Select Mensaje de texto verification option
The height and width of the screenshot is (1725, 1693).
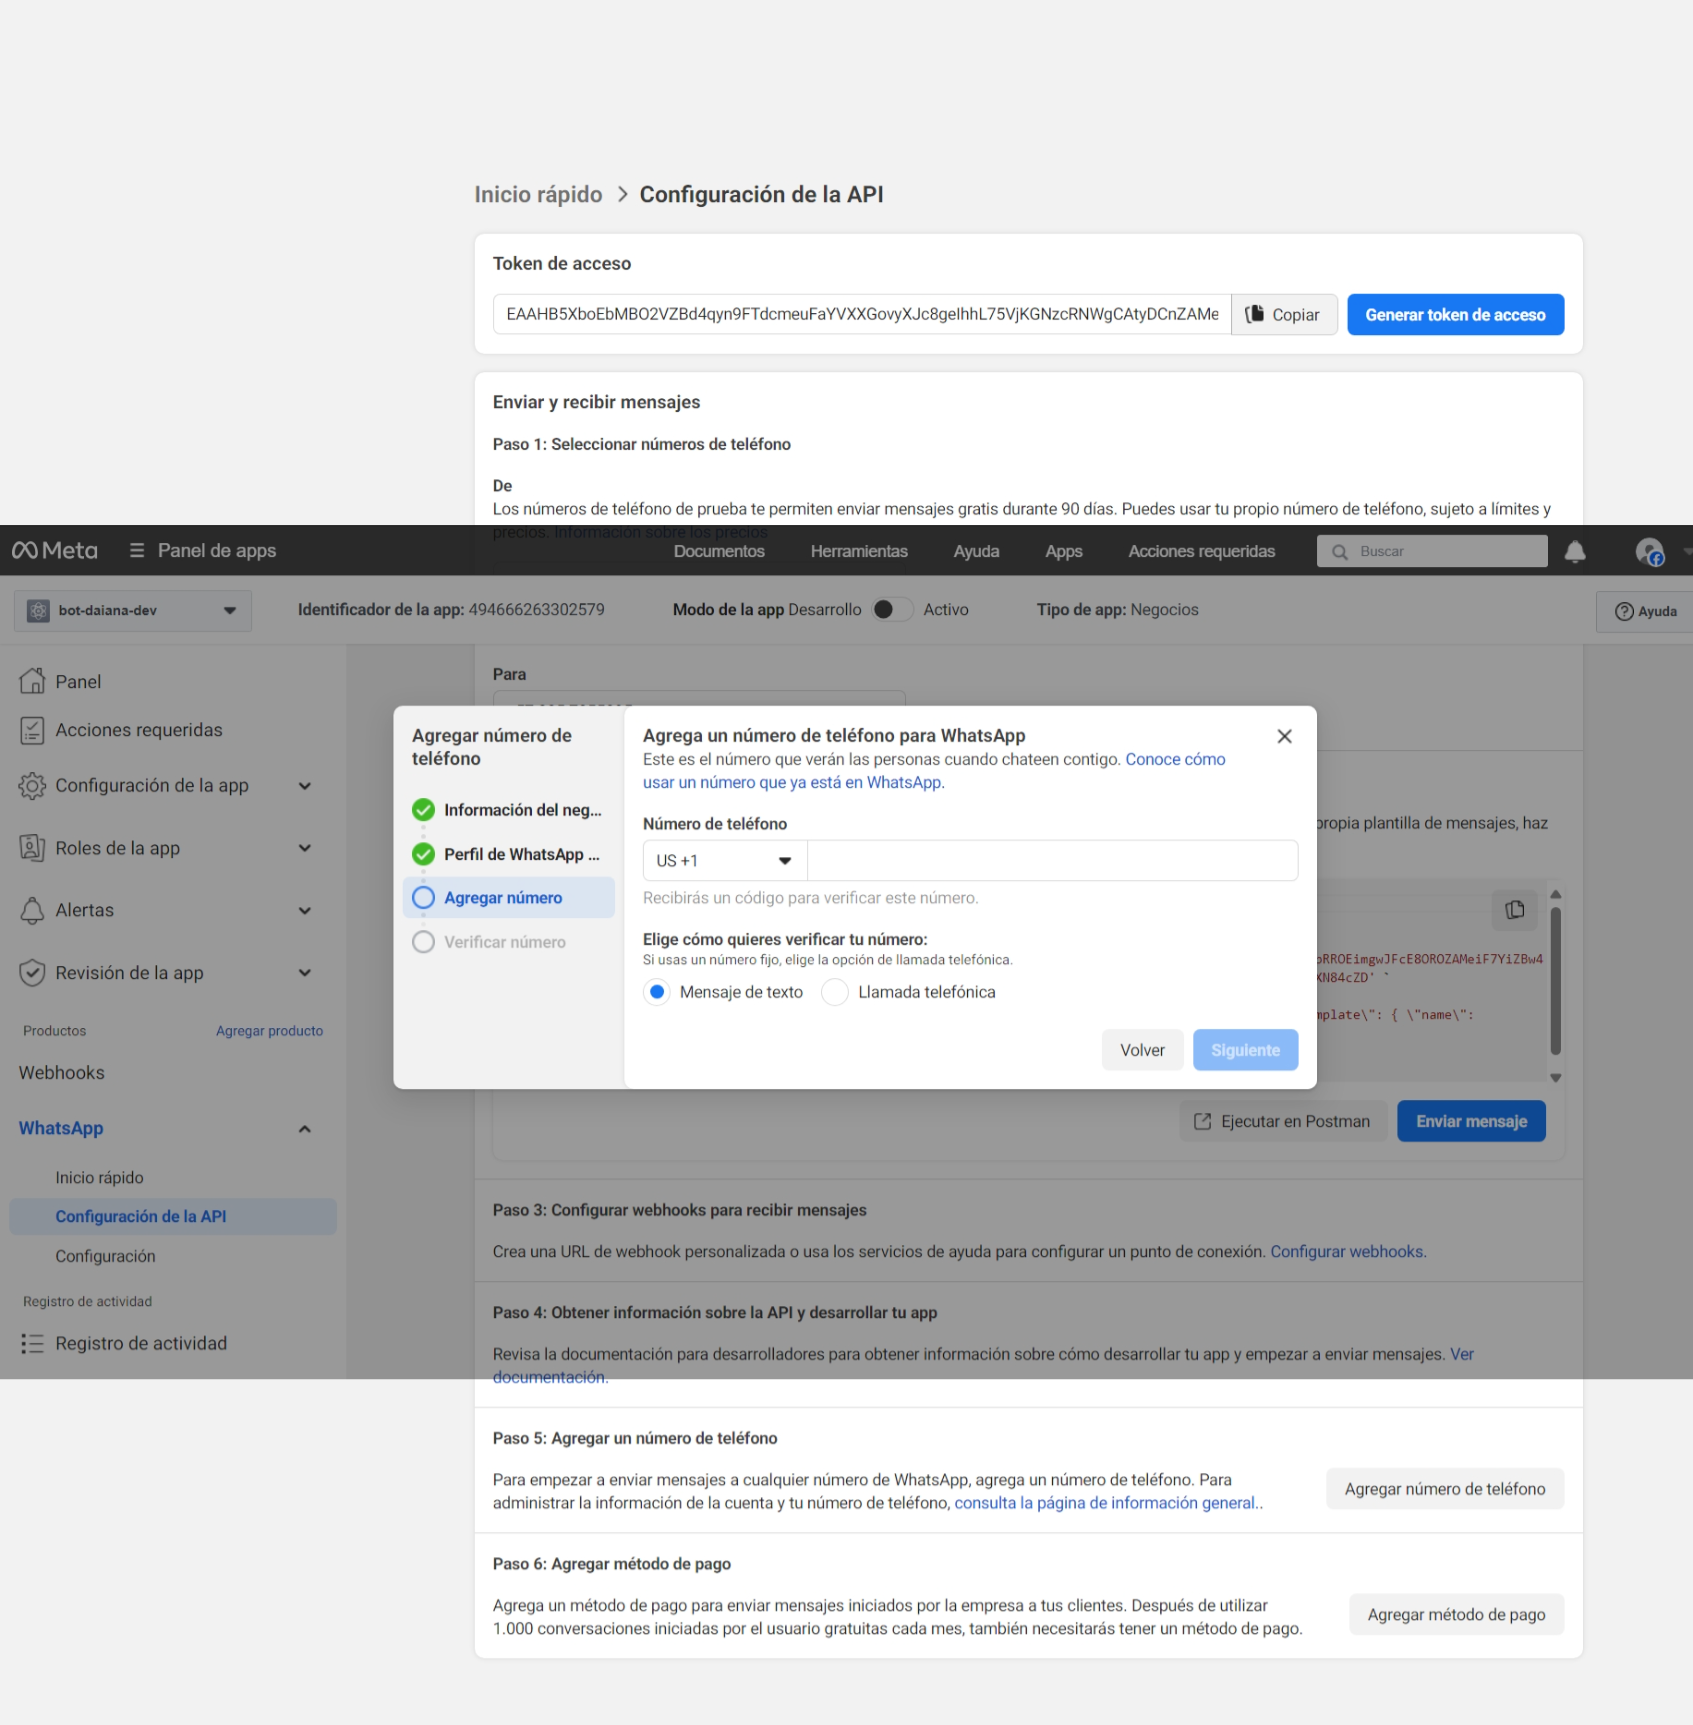(x=657, y=993)
